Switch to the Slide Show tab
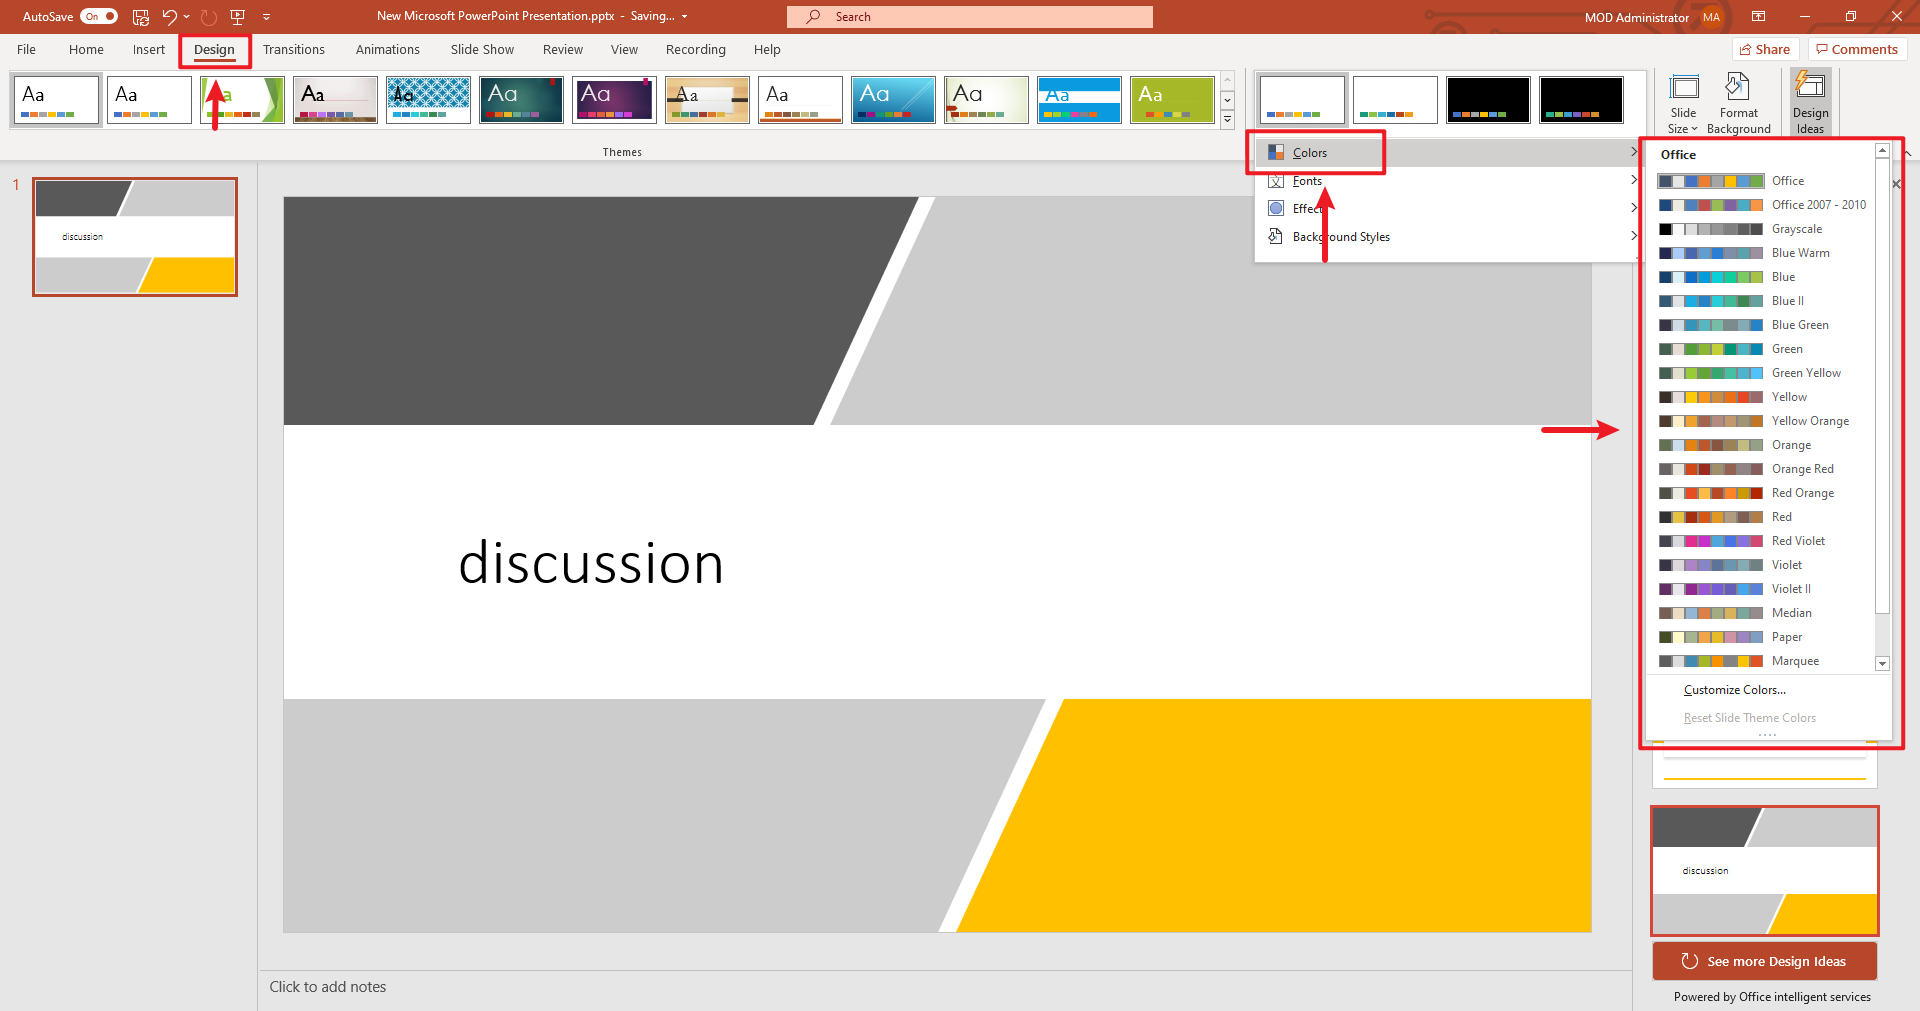1920x1011 pixels. click(x=482, y=50)
